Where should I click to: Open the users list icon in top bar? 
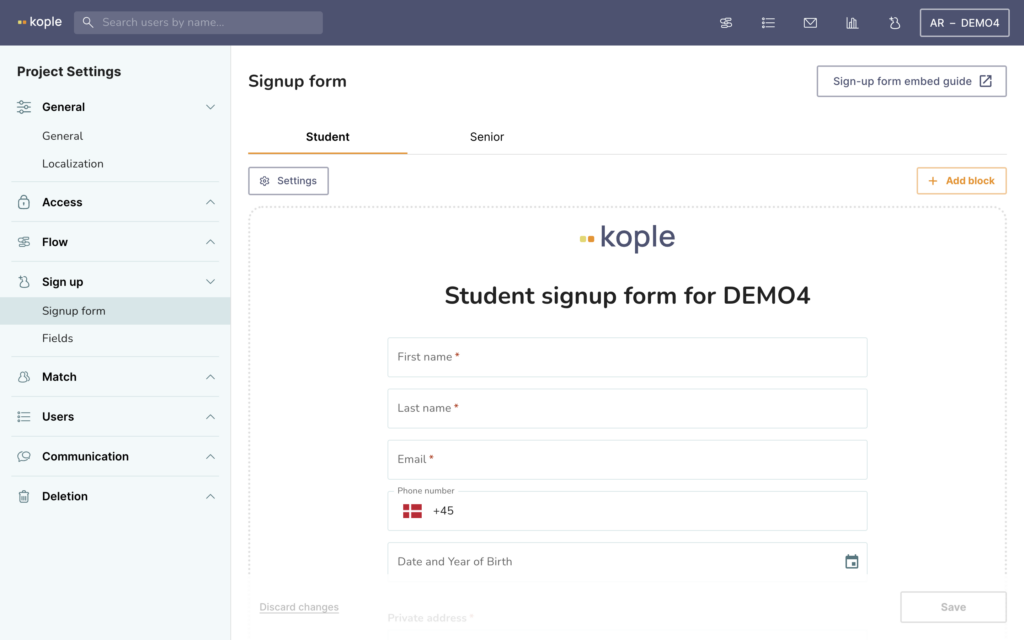(768, 23)
